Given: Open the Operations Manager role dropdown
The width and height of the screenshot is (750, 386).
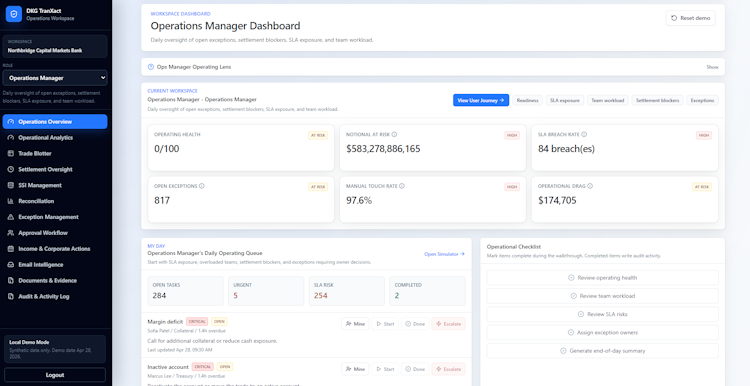Looking at the screenshot, I should [x=55, y=78].
